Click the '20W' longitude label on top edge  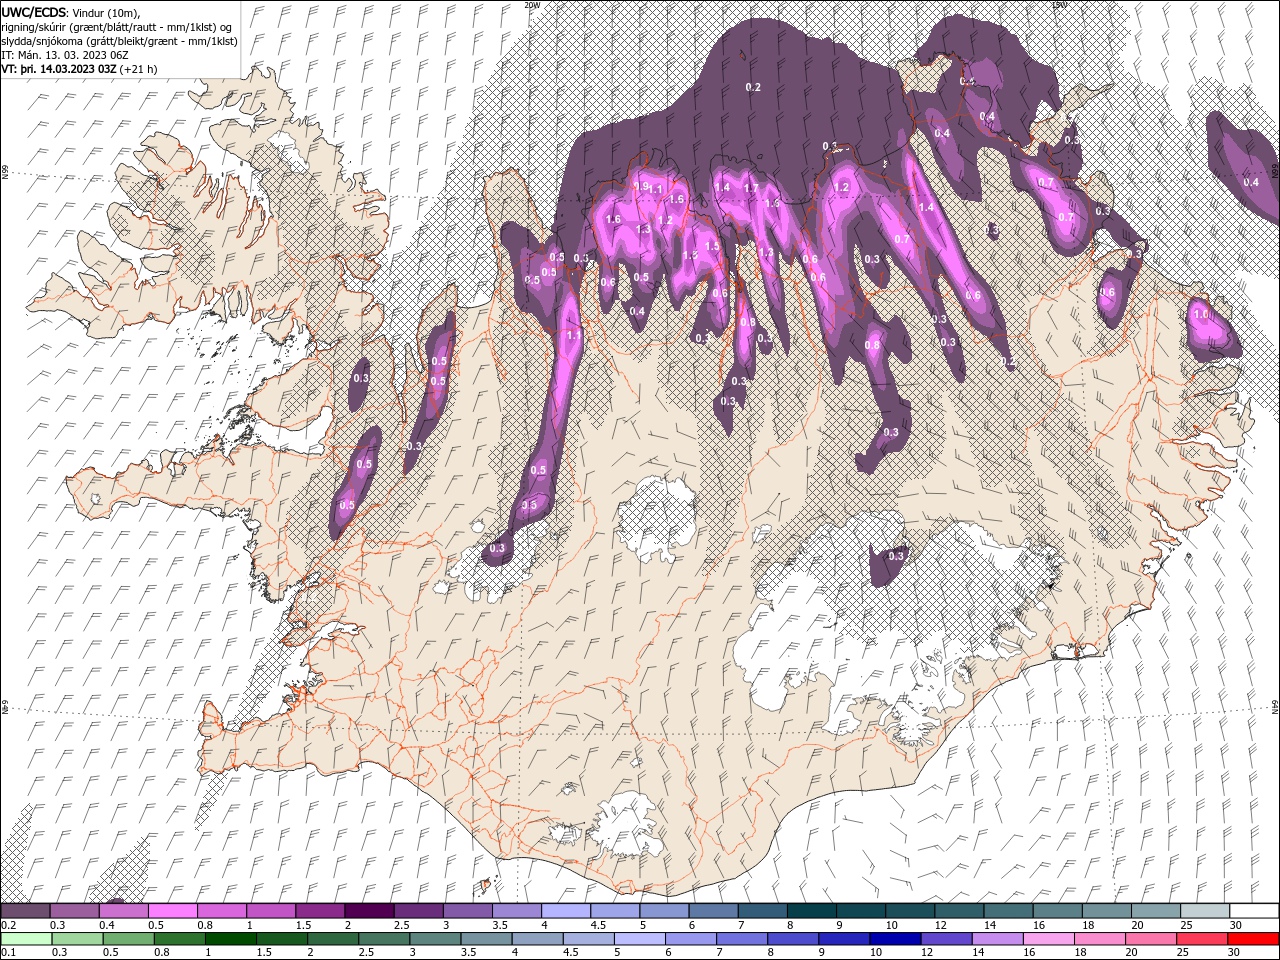(532, 4)
